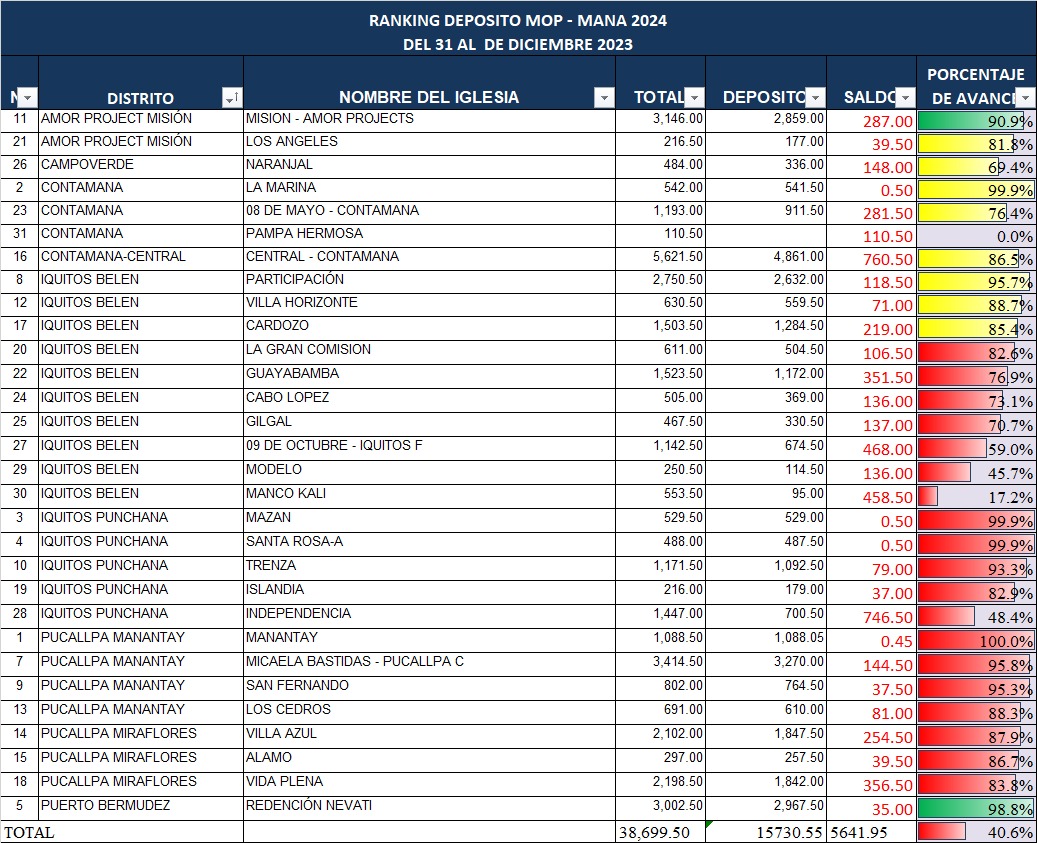Open the first number column filter arrow
The image size is (1037, 843).
pos(27,97)
